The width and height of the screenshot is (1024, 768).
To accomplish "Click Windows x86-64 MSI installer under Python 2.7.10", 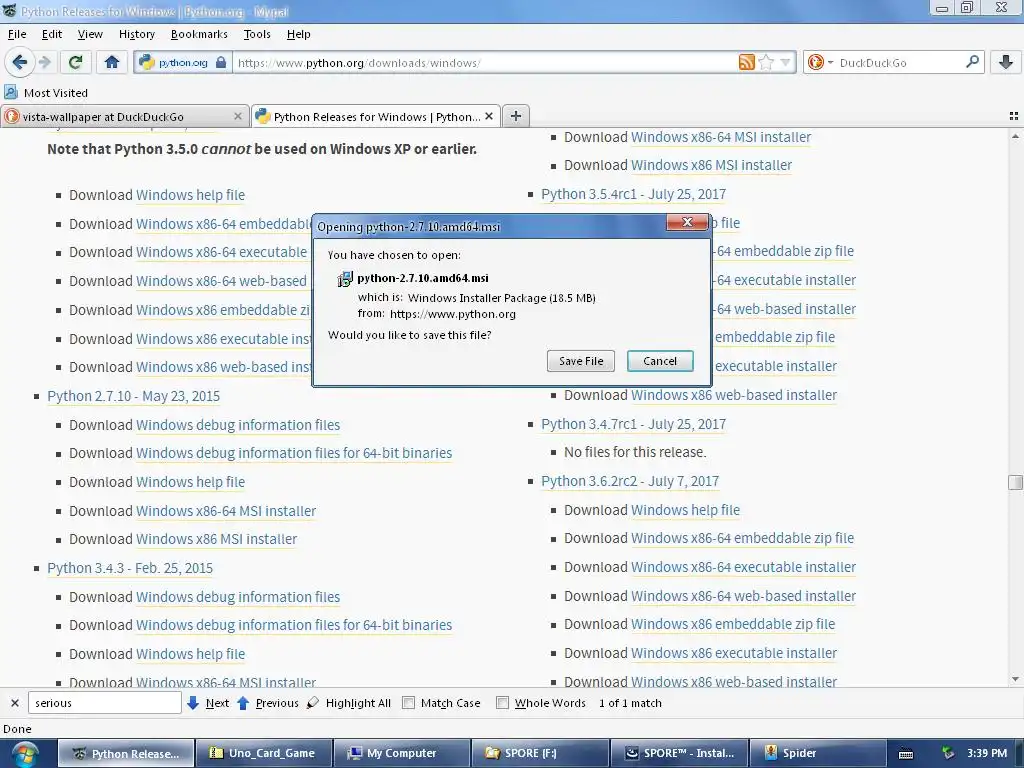I will pos(226,511).
